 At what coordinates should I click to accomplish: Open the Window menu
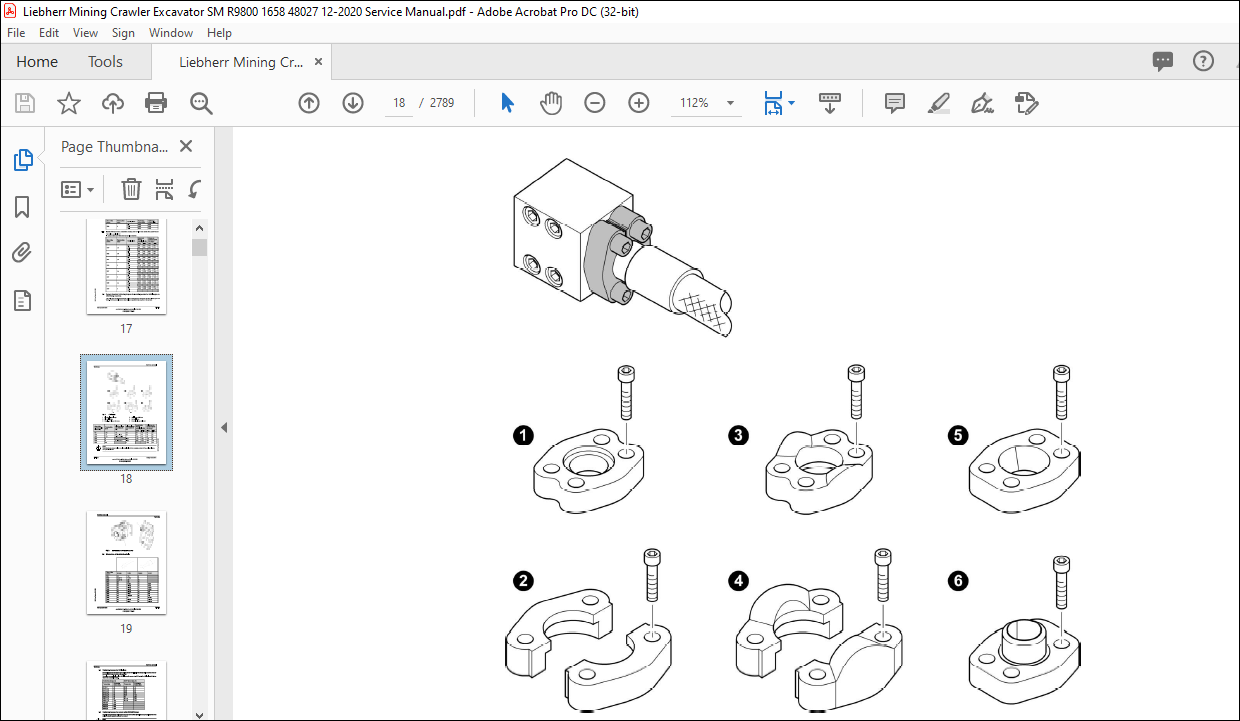tap(171, 33)
